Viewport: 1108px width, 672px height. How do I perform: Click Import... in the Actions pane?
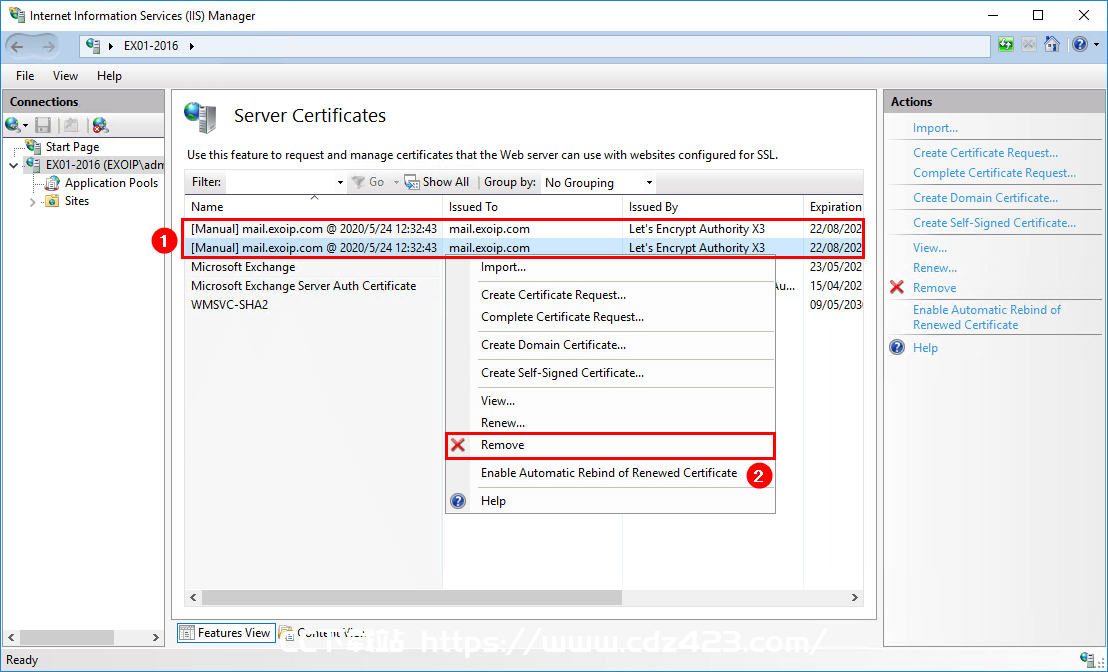click(x=935, y=128)
